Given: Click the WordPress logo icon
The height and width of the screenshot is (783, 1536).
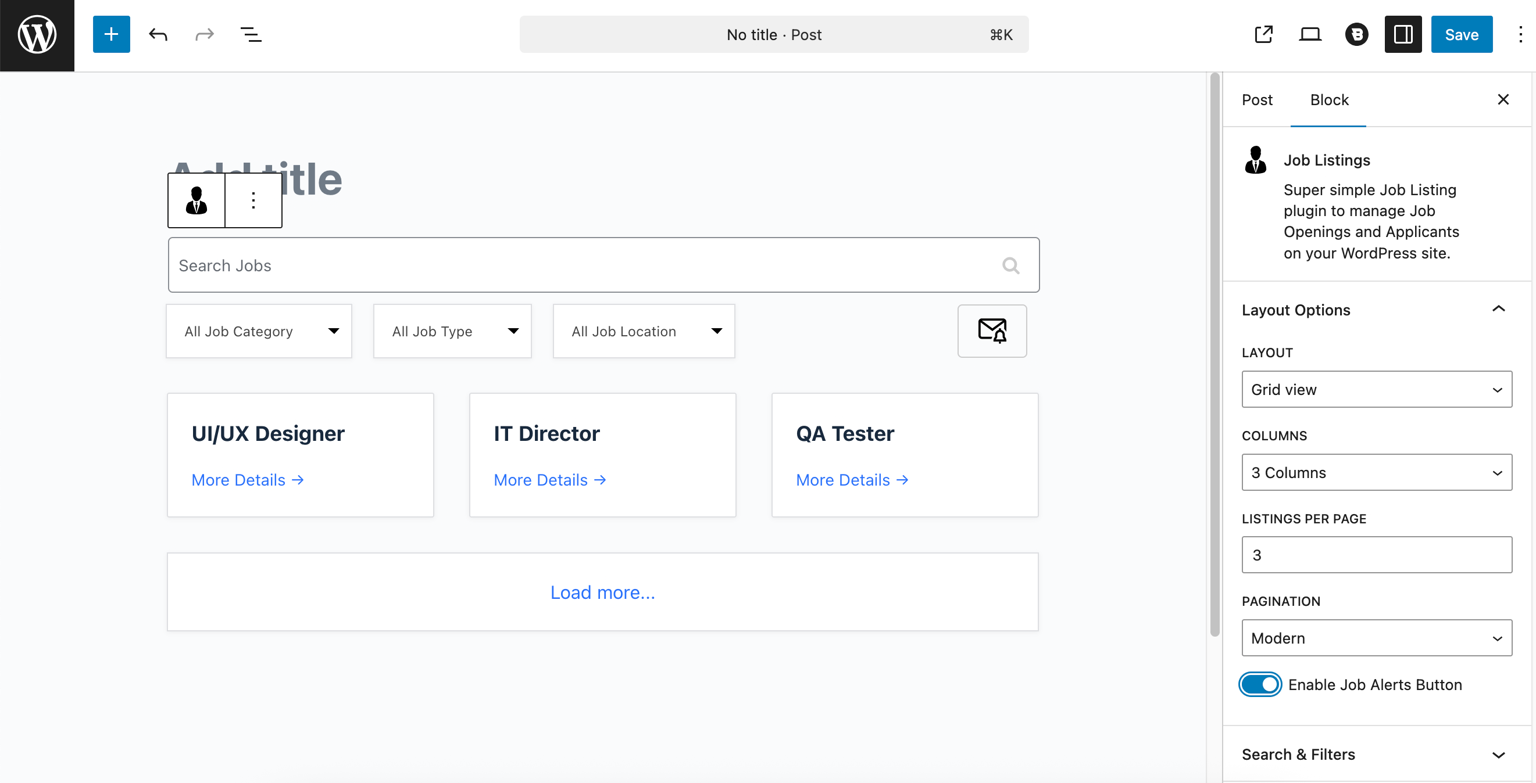Looking at the screenshot, I should pos(37,35).
